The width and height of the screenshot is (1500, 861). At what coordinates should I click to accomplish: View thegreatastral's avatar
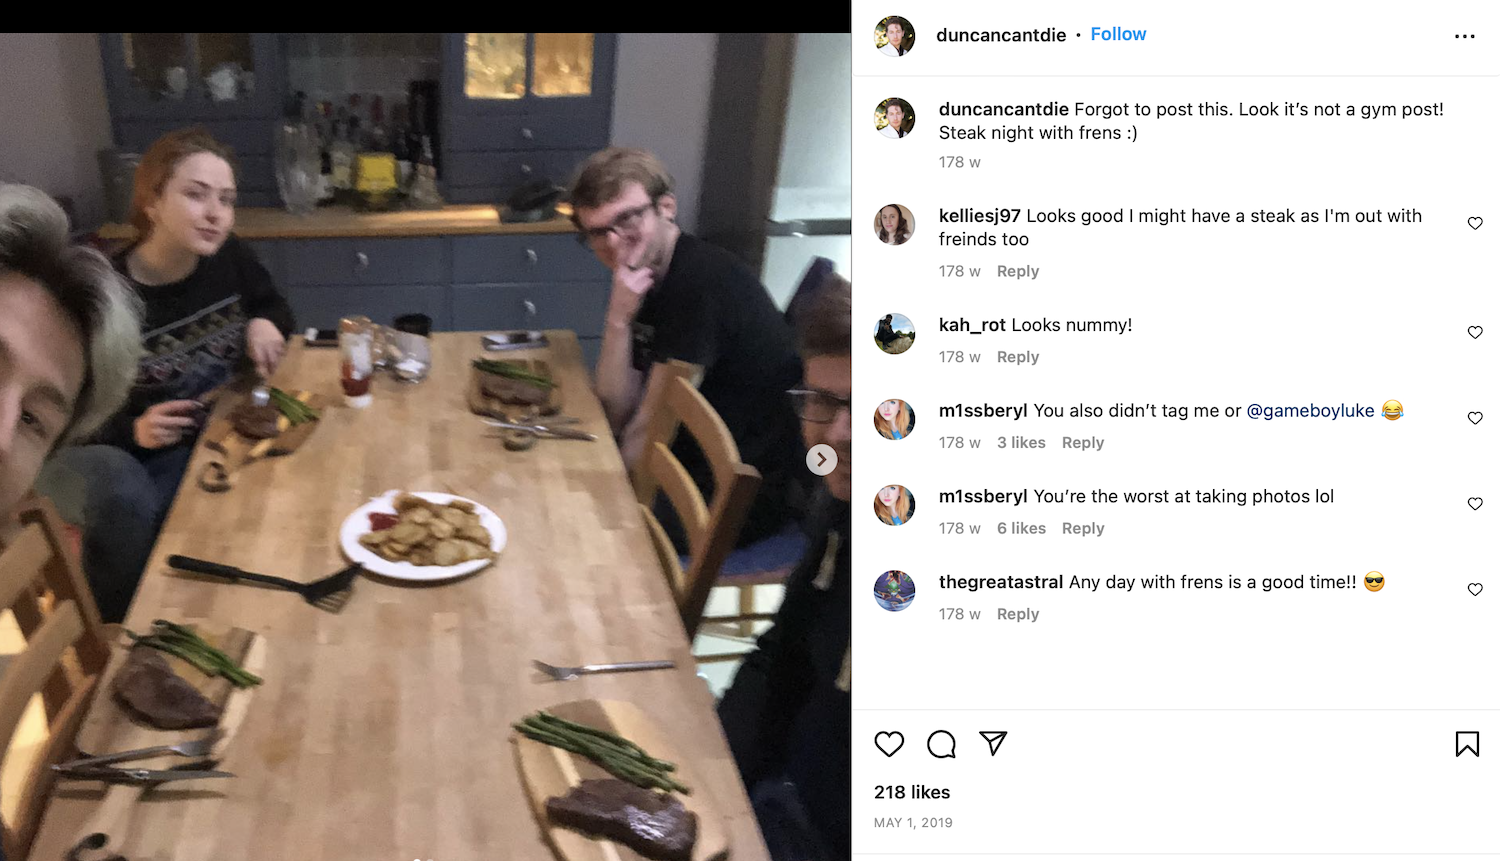click(x=895, y=591)
